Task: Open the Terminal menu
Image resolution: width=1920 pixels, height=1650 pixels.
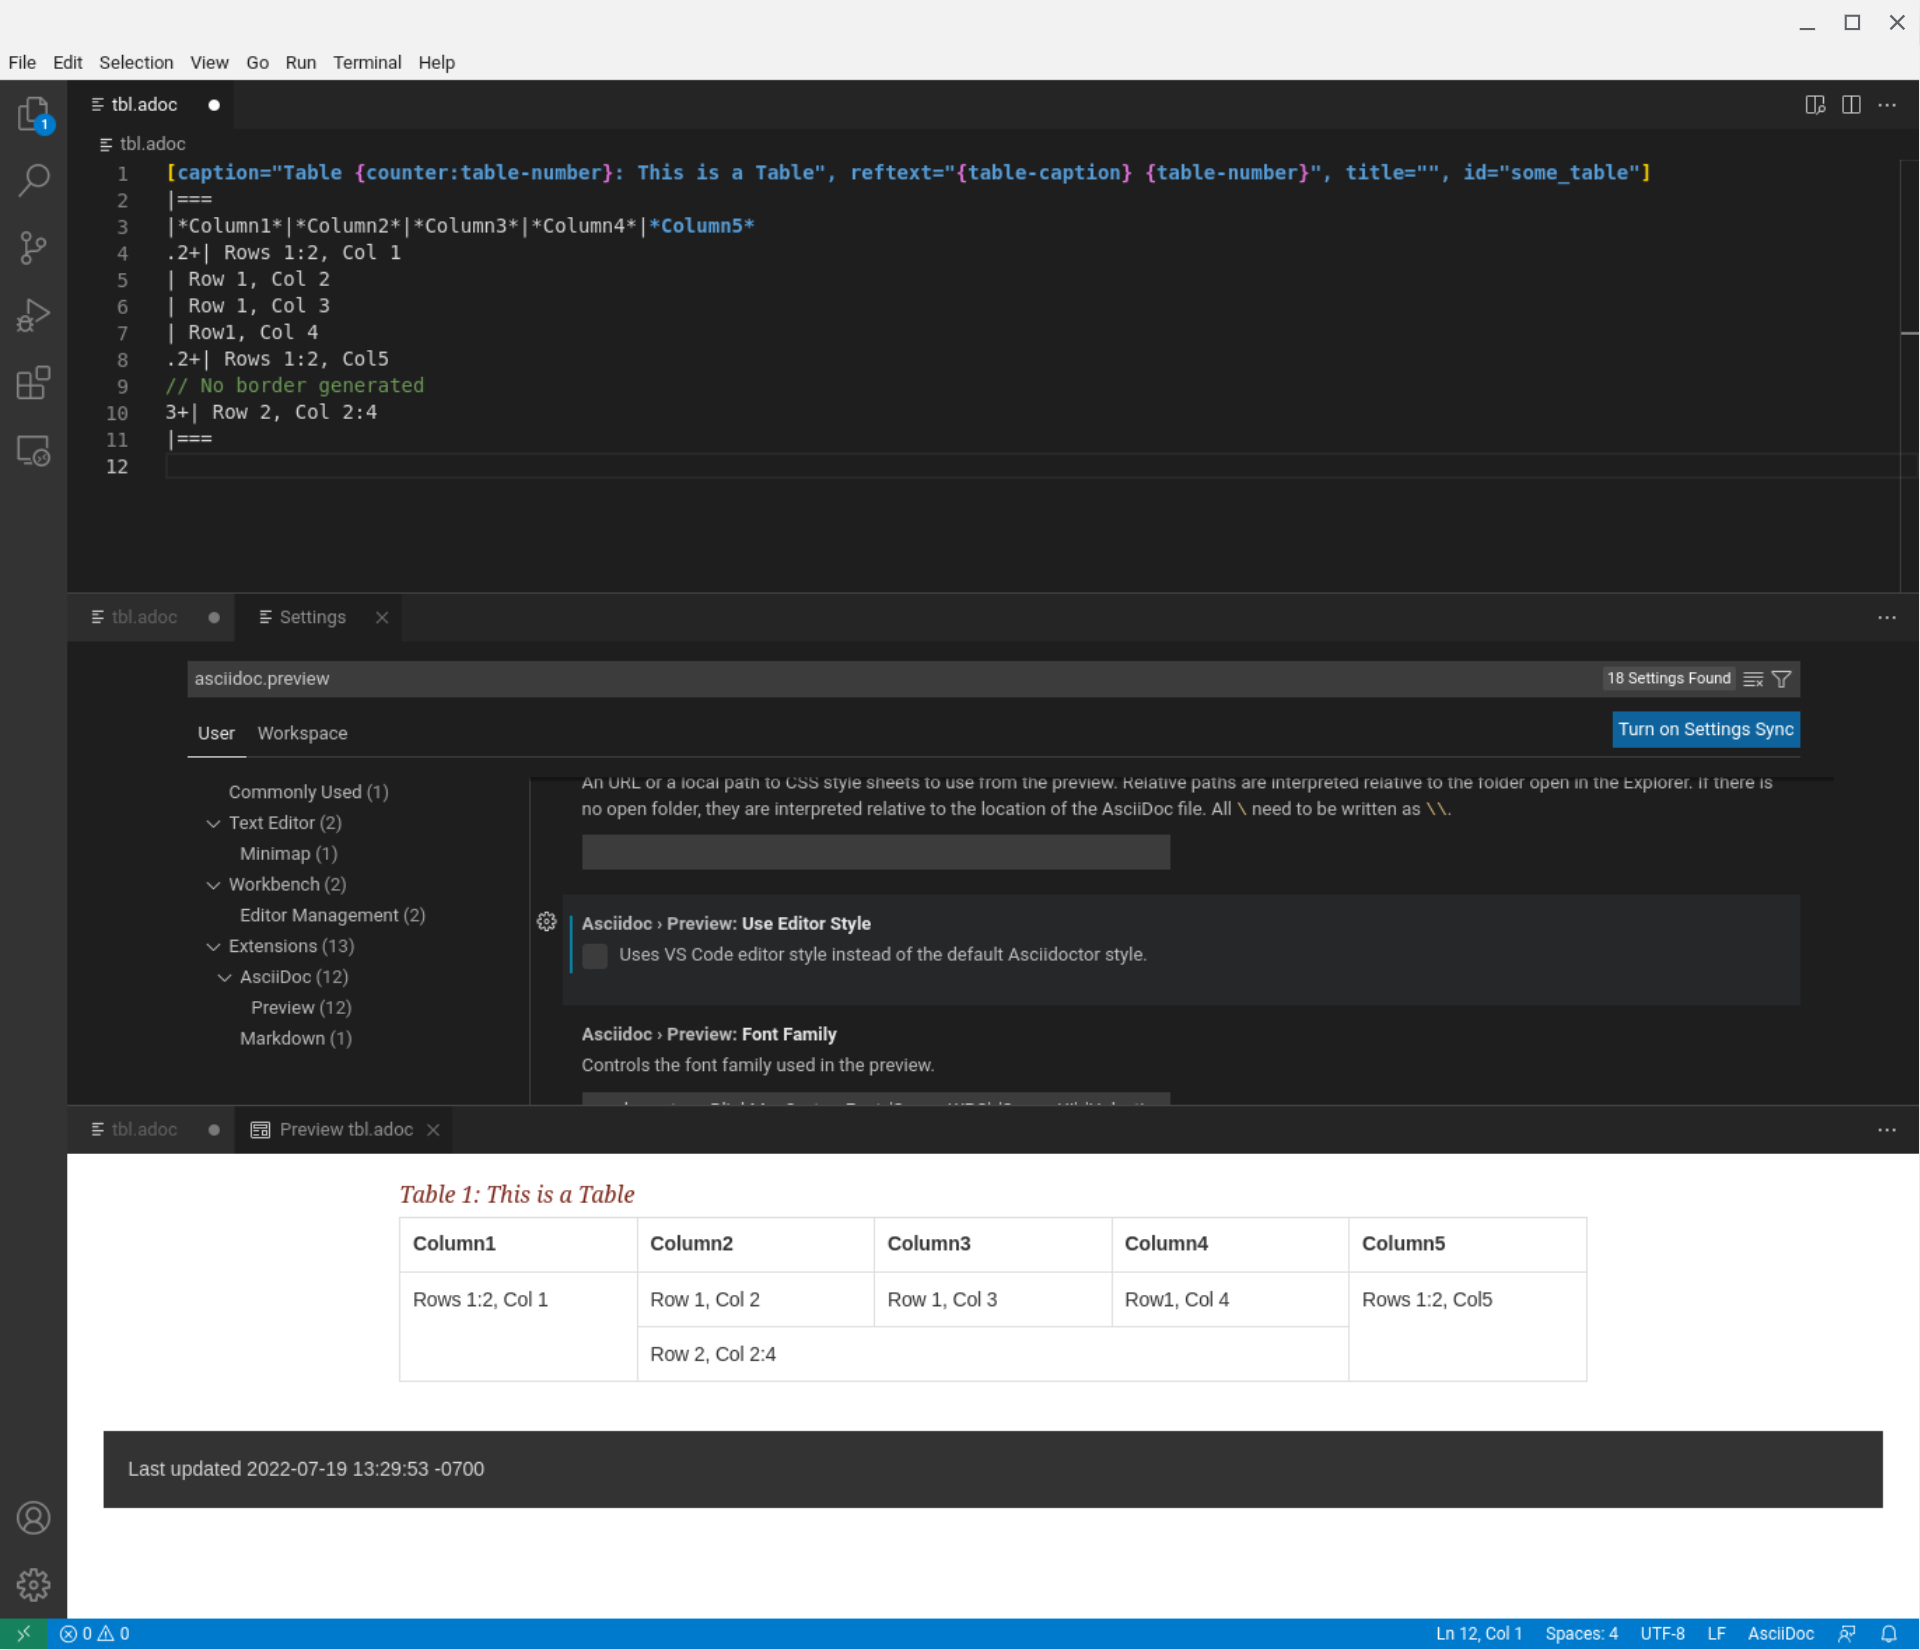Action: click(x=367, y=62)
